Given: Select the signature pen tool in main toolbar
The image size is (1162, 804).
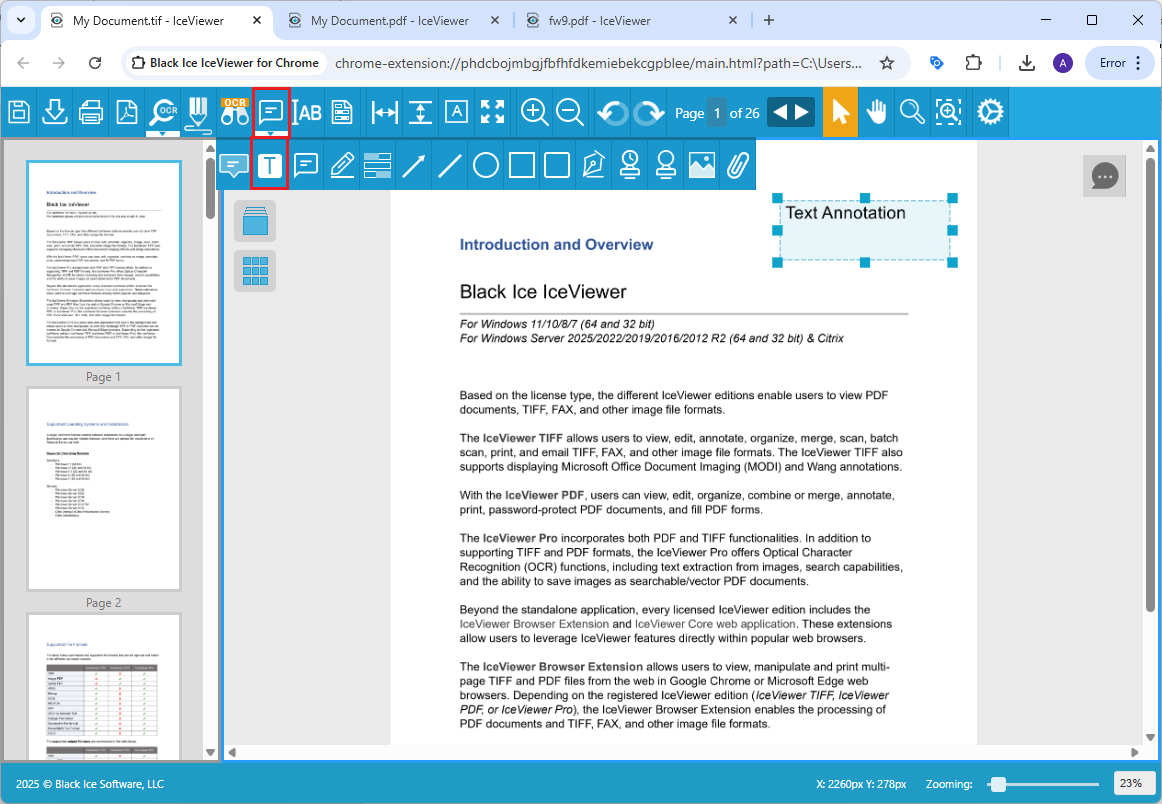Looking at the screenshot, I should pyautogui.click(x=198, y=113).
